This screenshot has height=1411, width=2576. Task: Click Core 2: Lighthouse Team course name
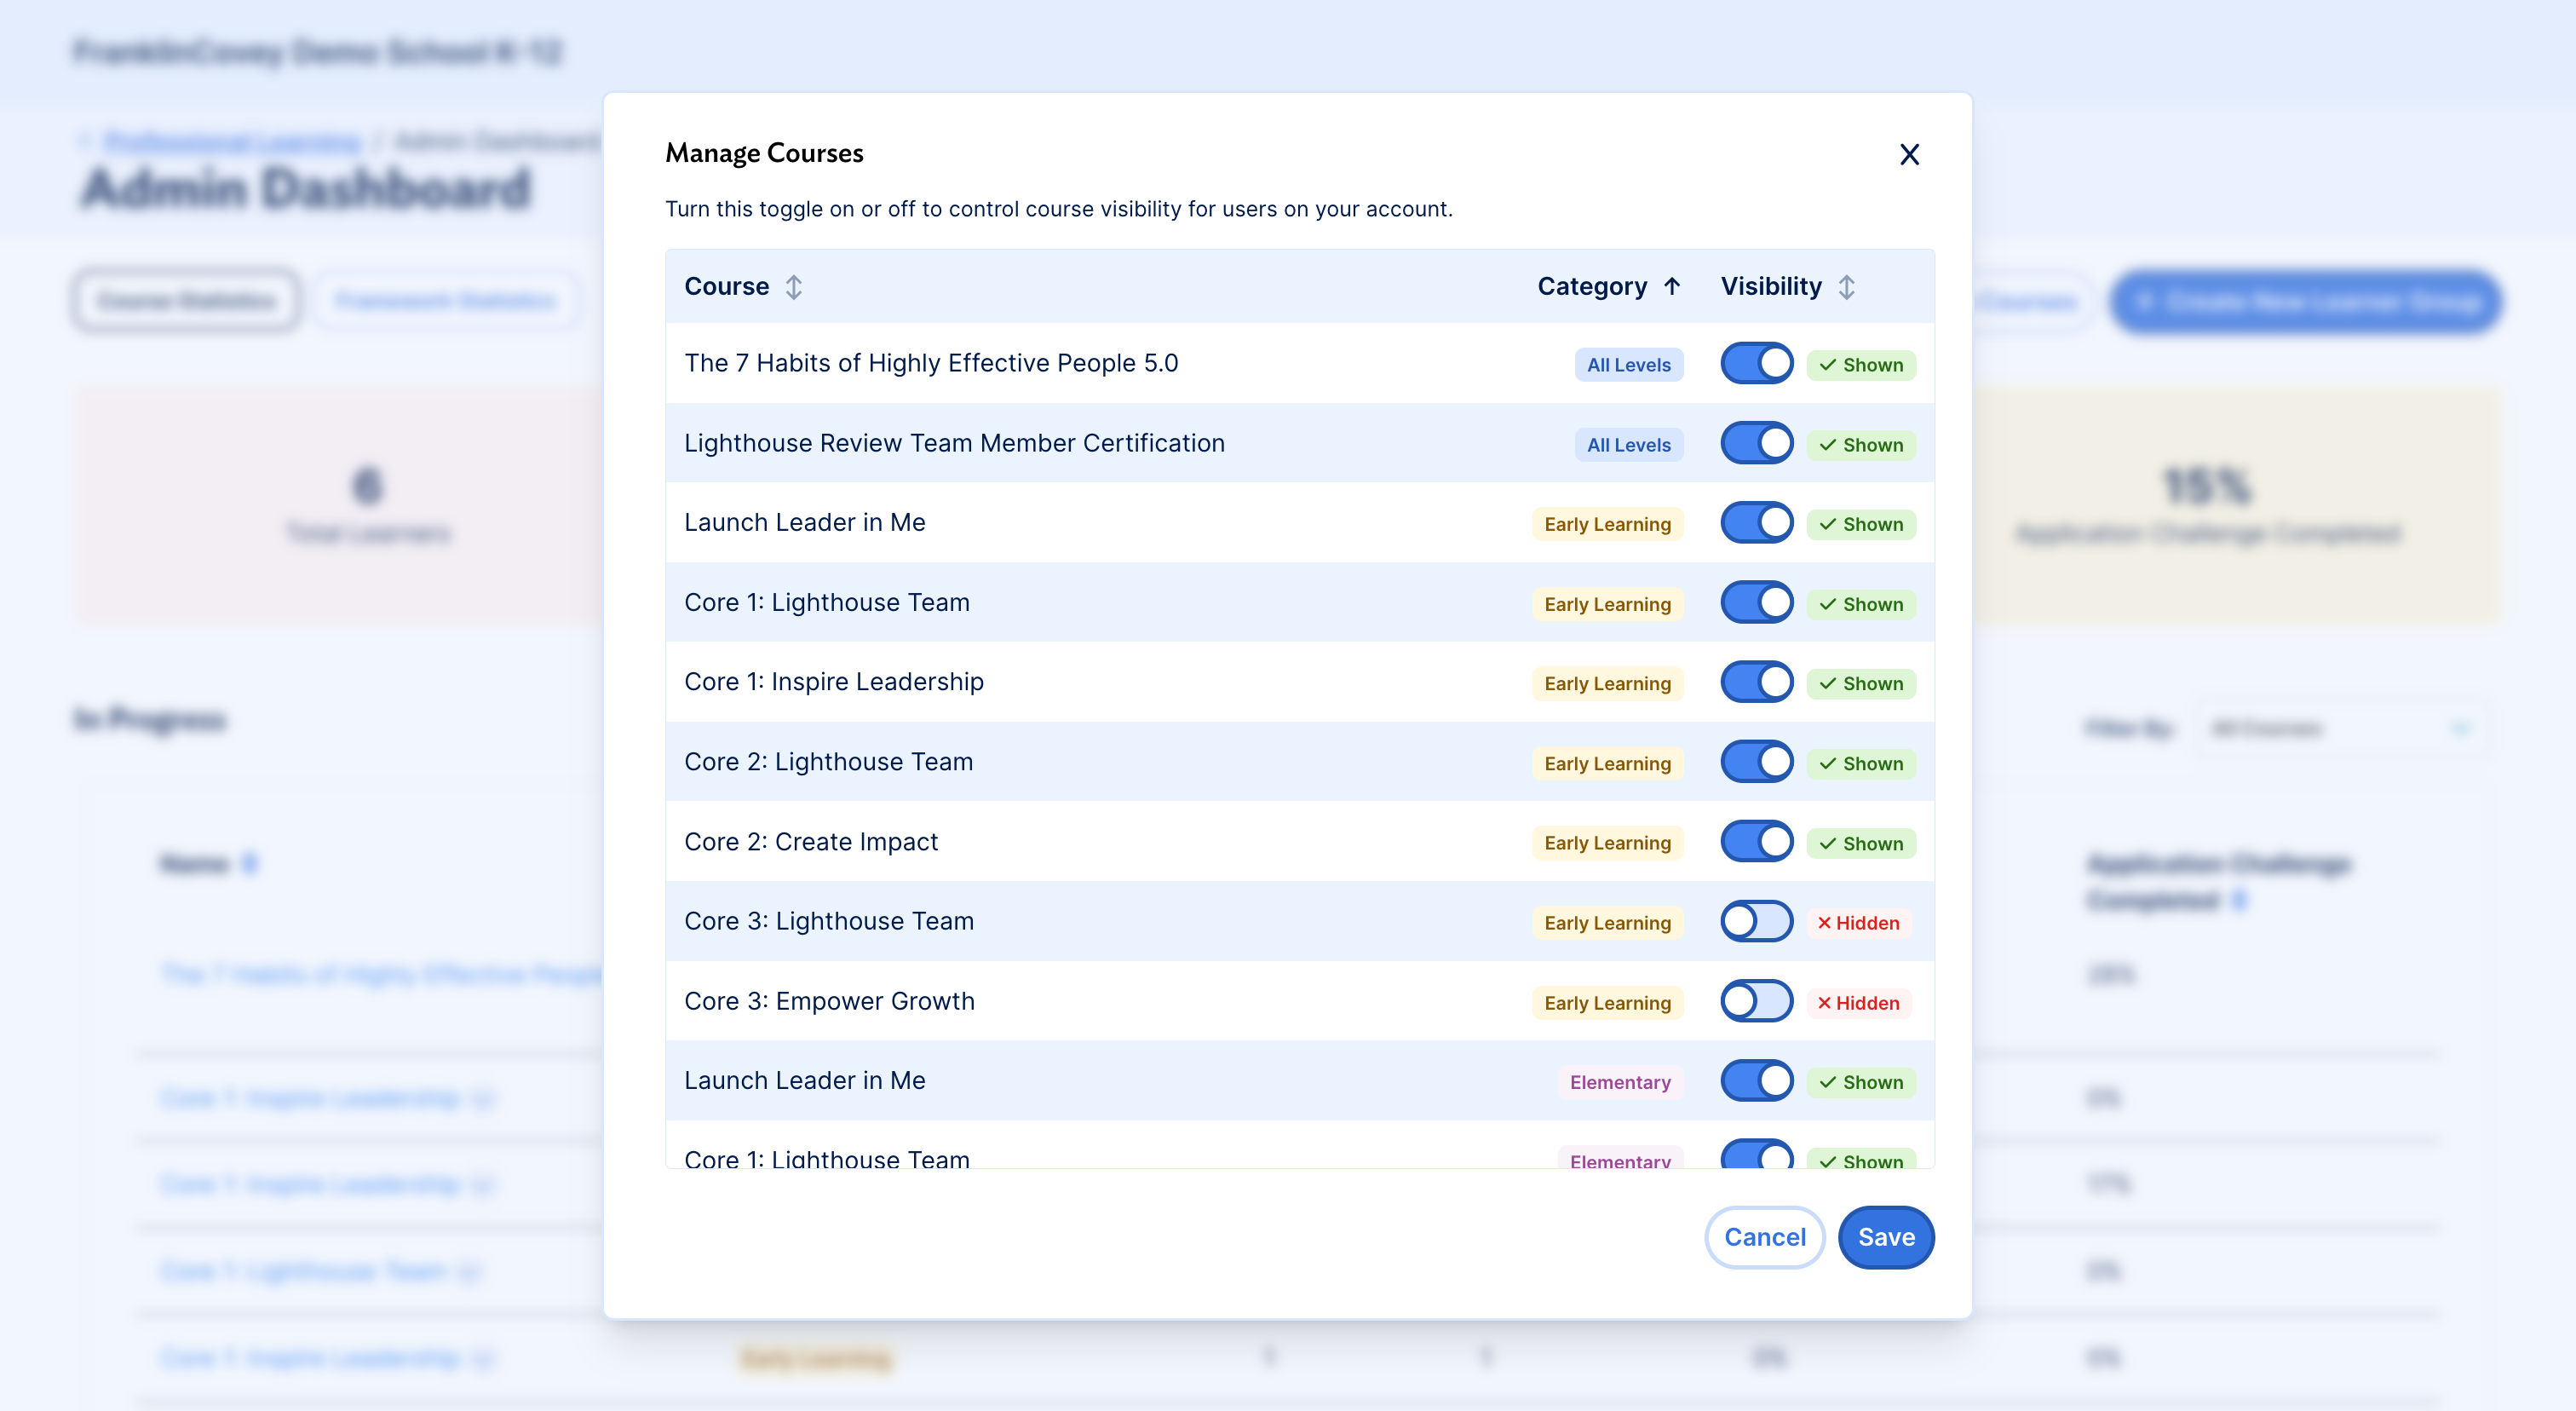pyautogui.click(x=828, y=762)
